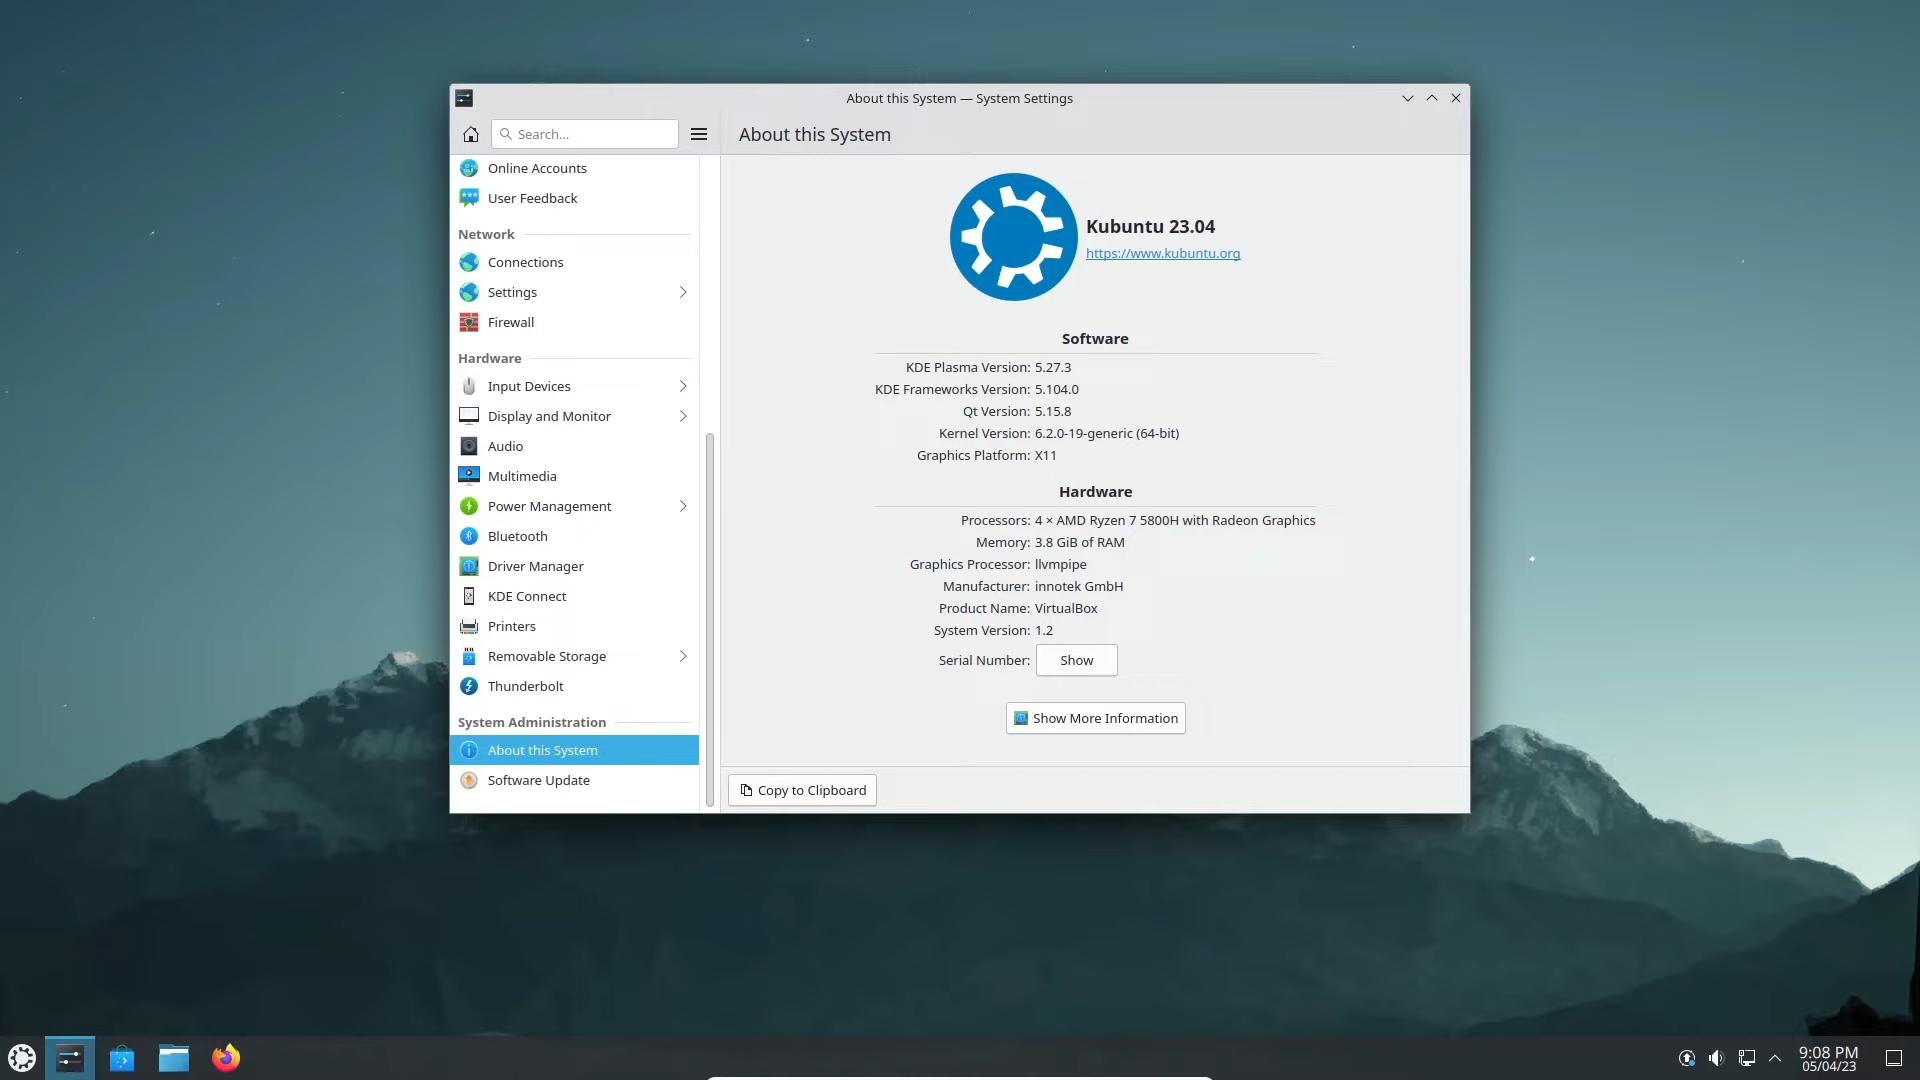Launch Firefox from the taskbar
Image resolution: width=1920 pixels, height=1080 pixels.
[x=226, y=1057]
